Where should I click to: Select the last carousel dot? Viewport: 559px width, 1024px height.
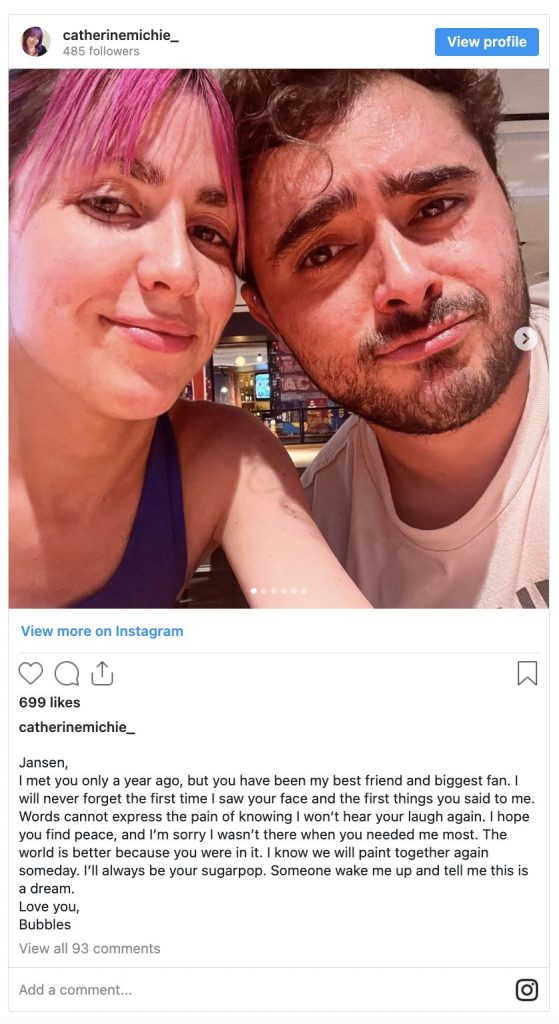pos(304,590)
